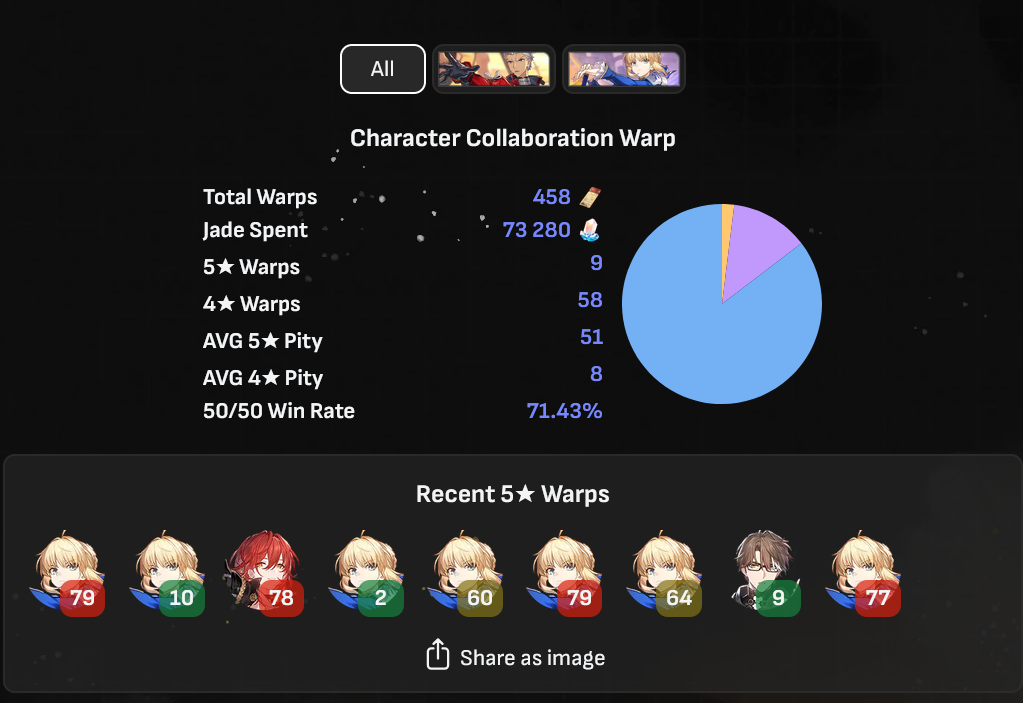The height and width of the screenshot is (703, 1023).
Task: Select the Saber avatar with pity 2
Action: pos(366,572)
